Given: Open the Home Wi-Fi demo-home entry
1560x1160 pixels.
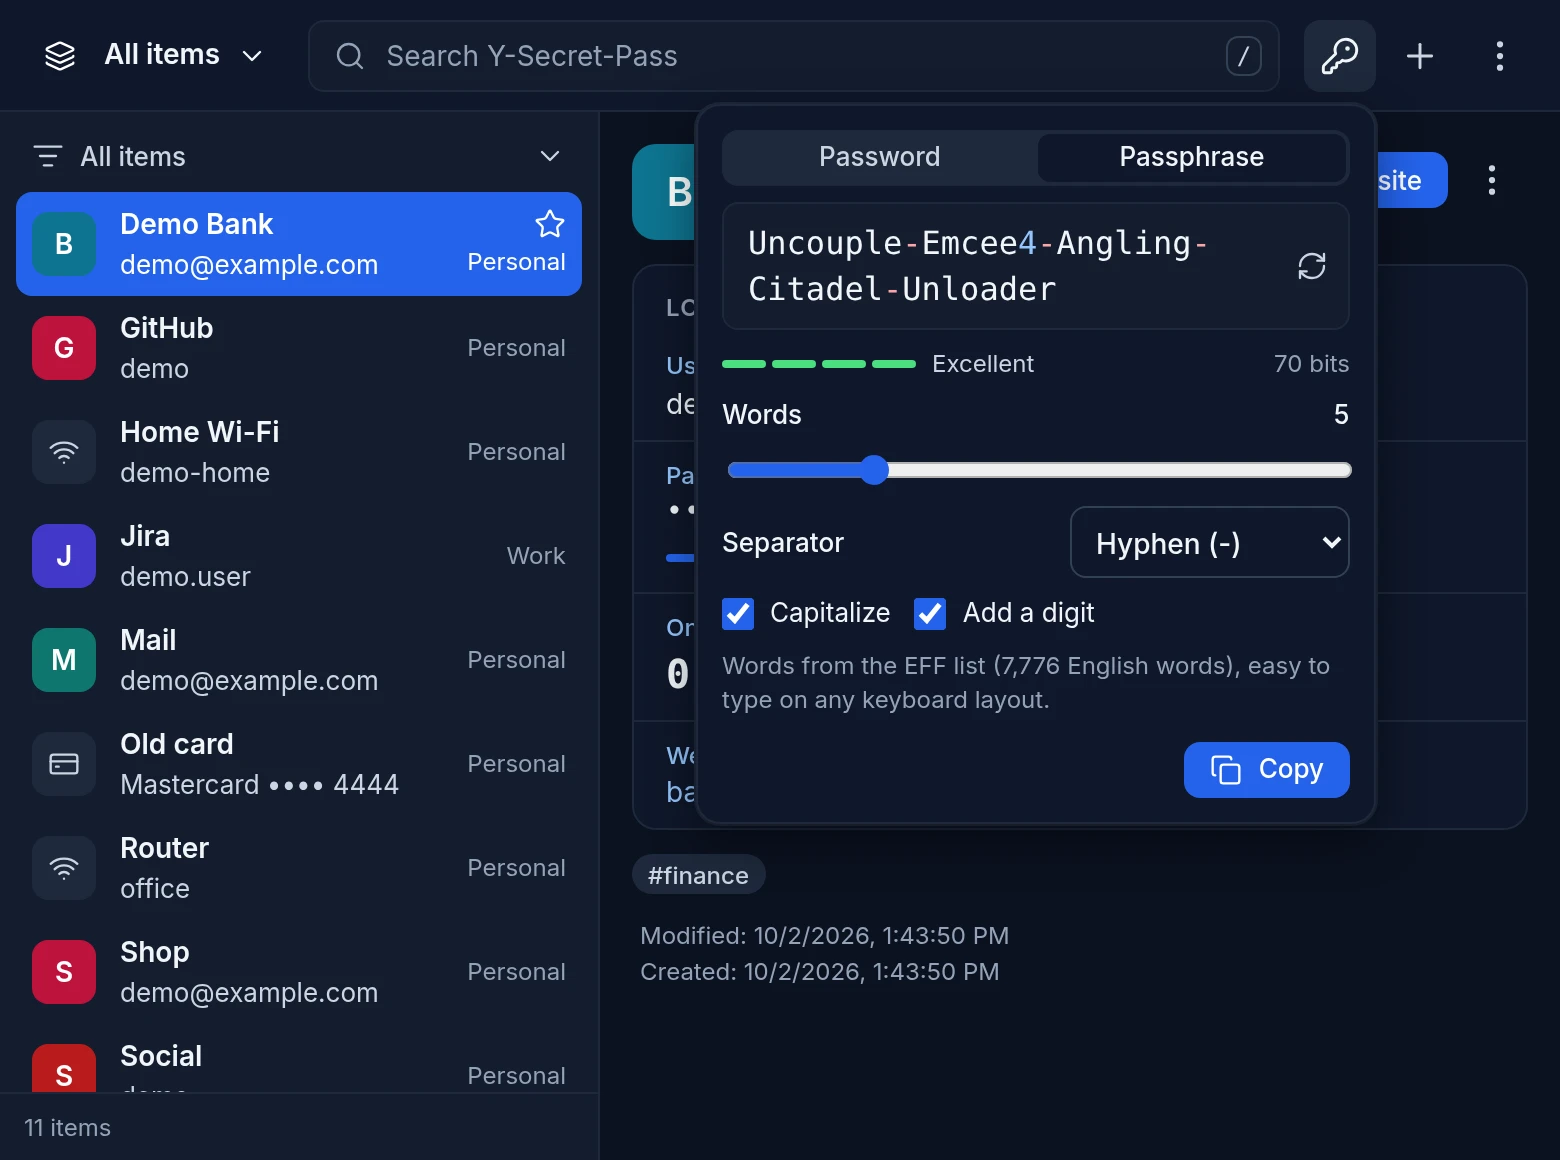Looking at the screenshot, I should click(299, 452).
